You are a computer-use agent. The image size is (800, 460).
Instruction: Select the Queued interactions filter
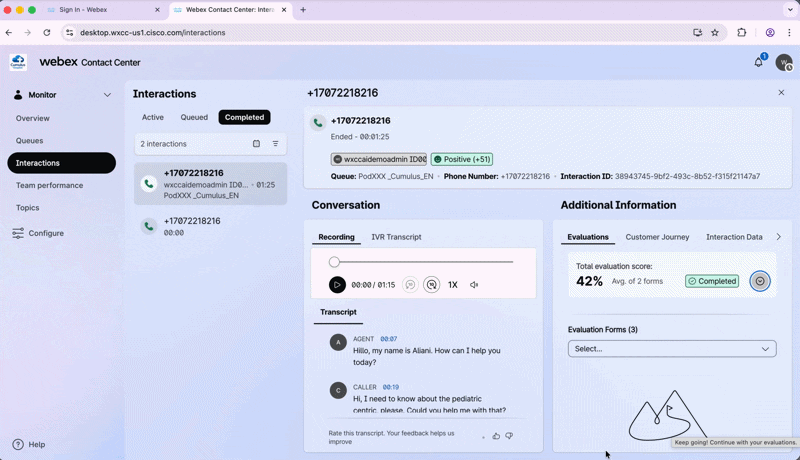point(194,117)
